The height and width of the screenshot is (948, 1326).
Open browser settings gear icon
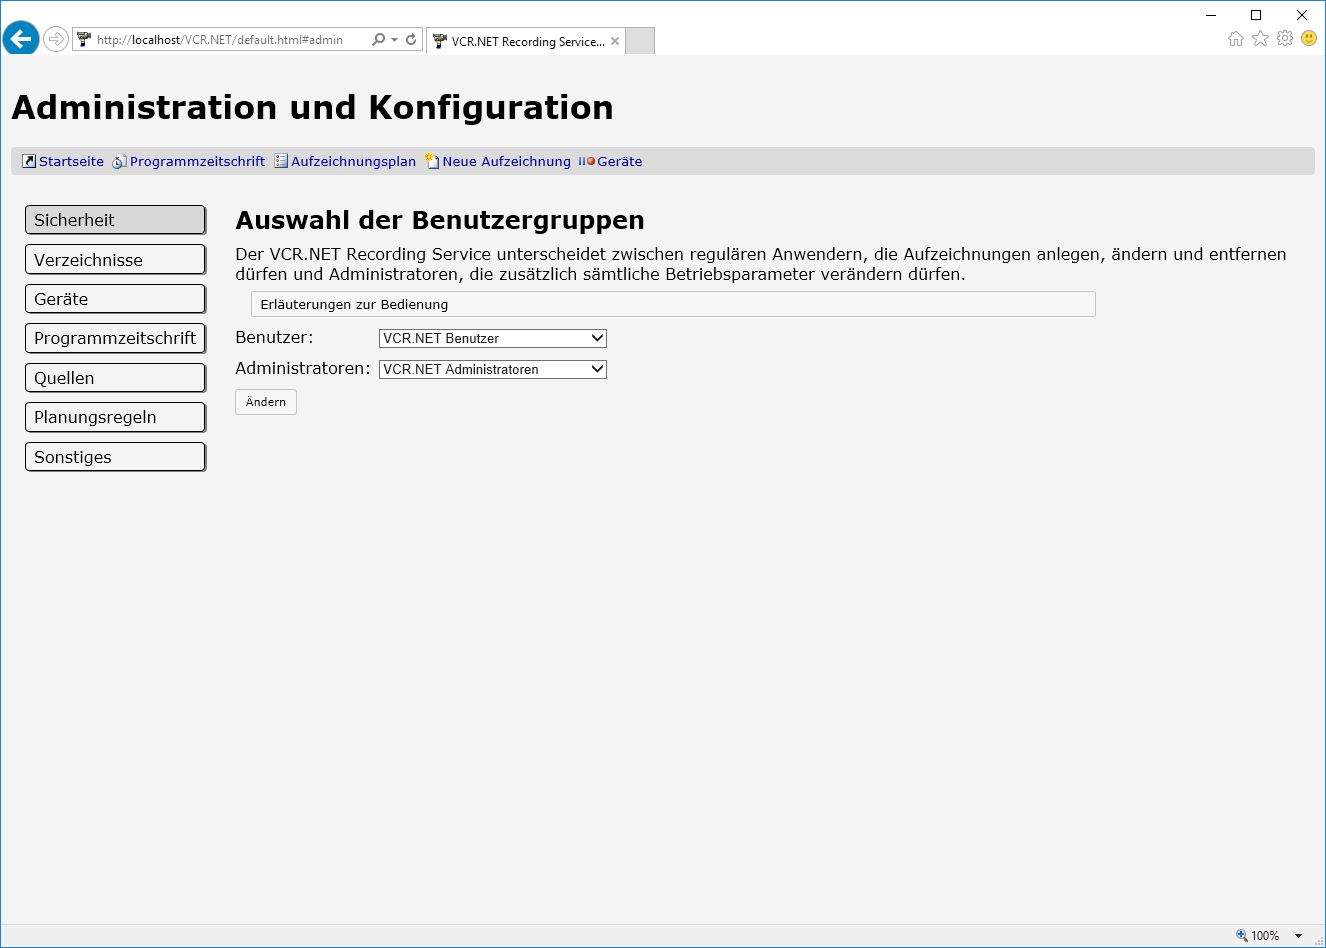(x=1285, y=38)
